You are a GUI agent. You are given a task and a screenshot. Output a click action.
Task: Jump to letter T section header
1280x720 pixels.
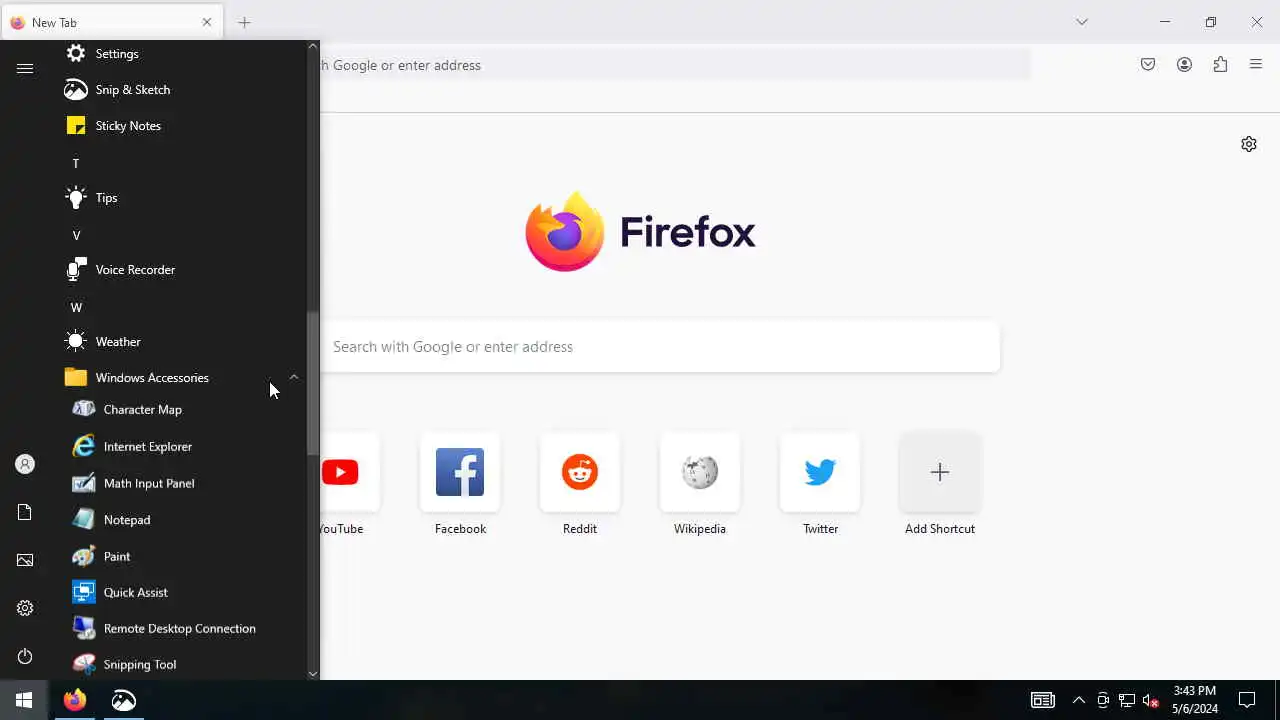75,163
